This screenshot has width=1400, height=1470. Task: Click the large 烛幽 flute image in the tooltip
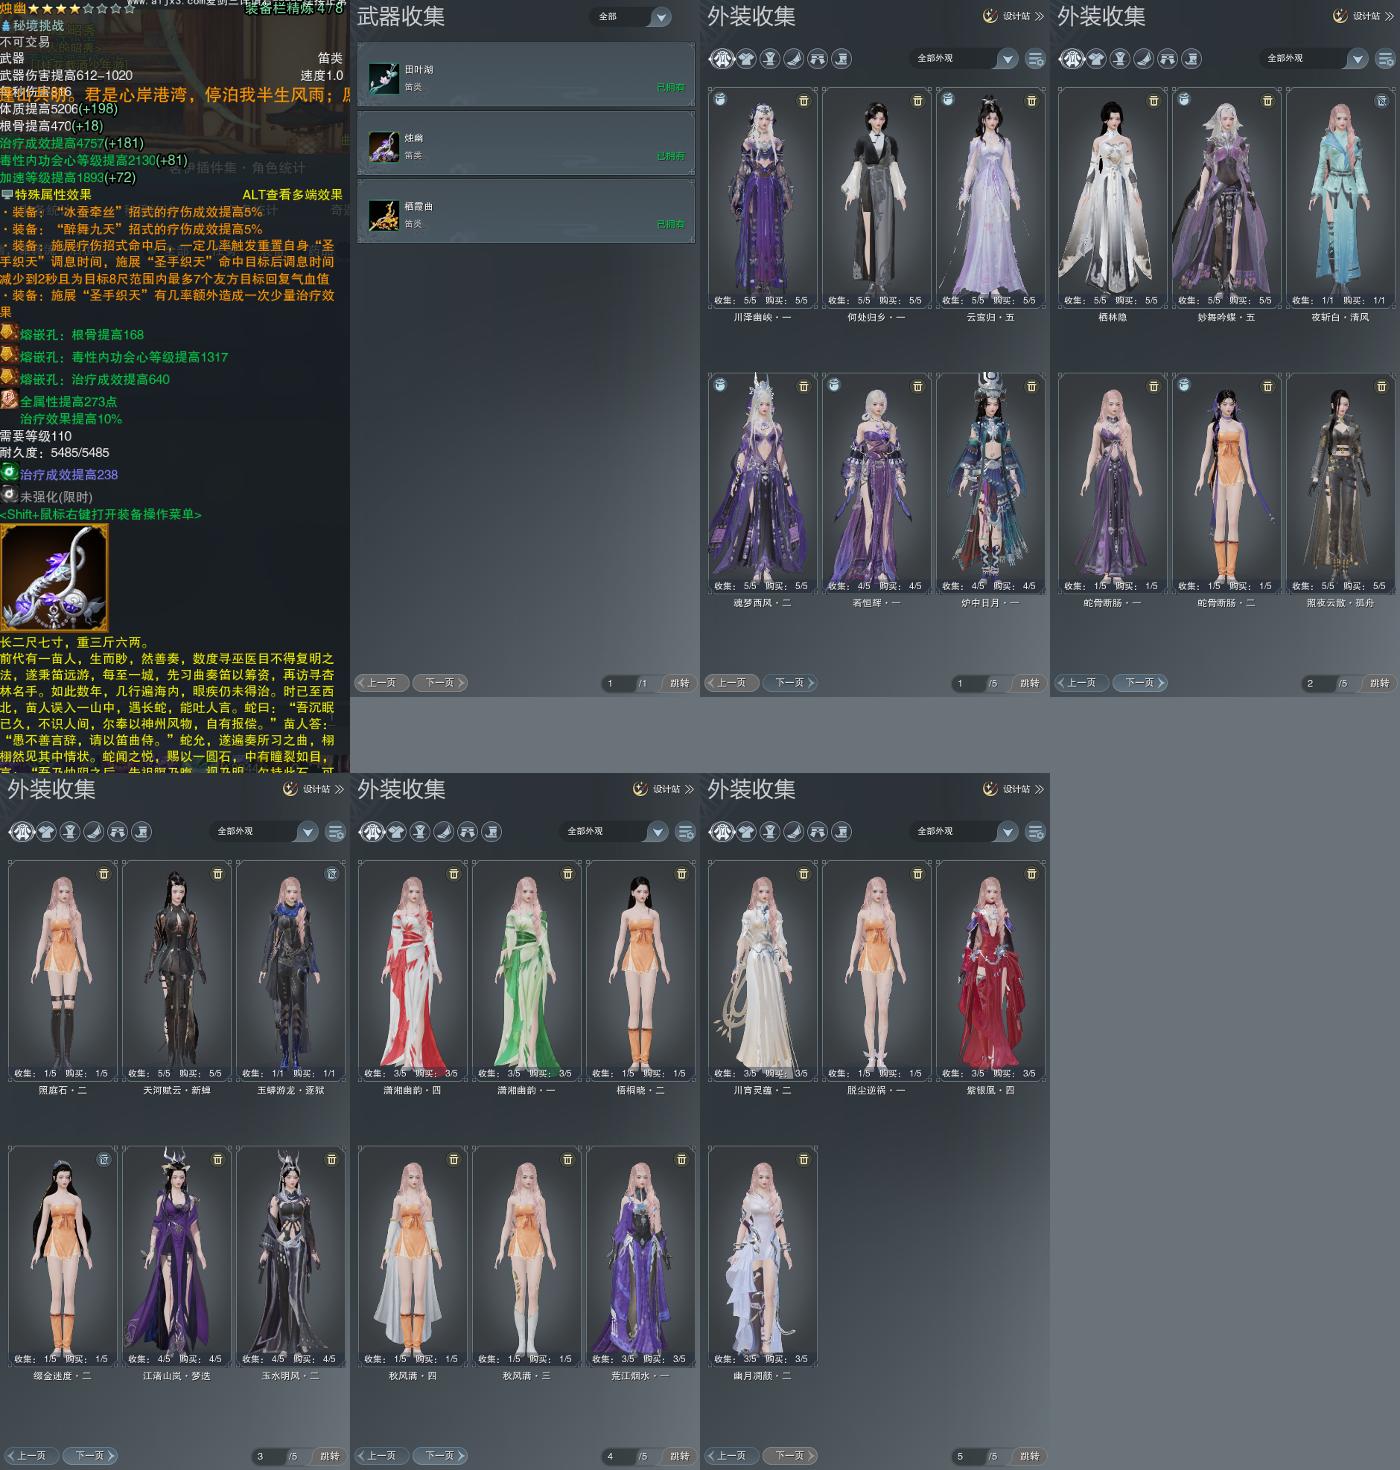54,579
